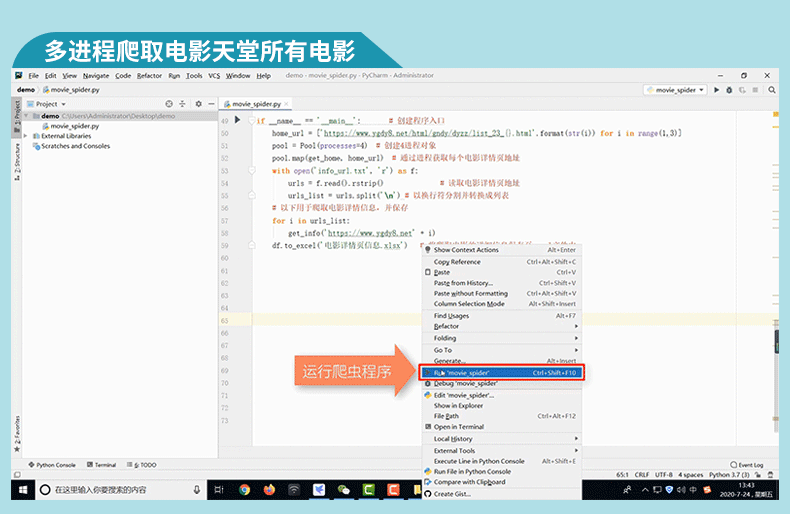The image size is (790, 514).
Task: Click the Windows Start button
Action: point(23,489)
